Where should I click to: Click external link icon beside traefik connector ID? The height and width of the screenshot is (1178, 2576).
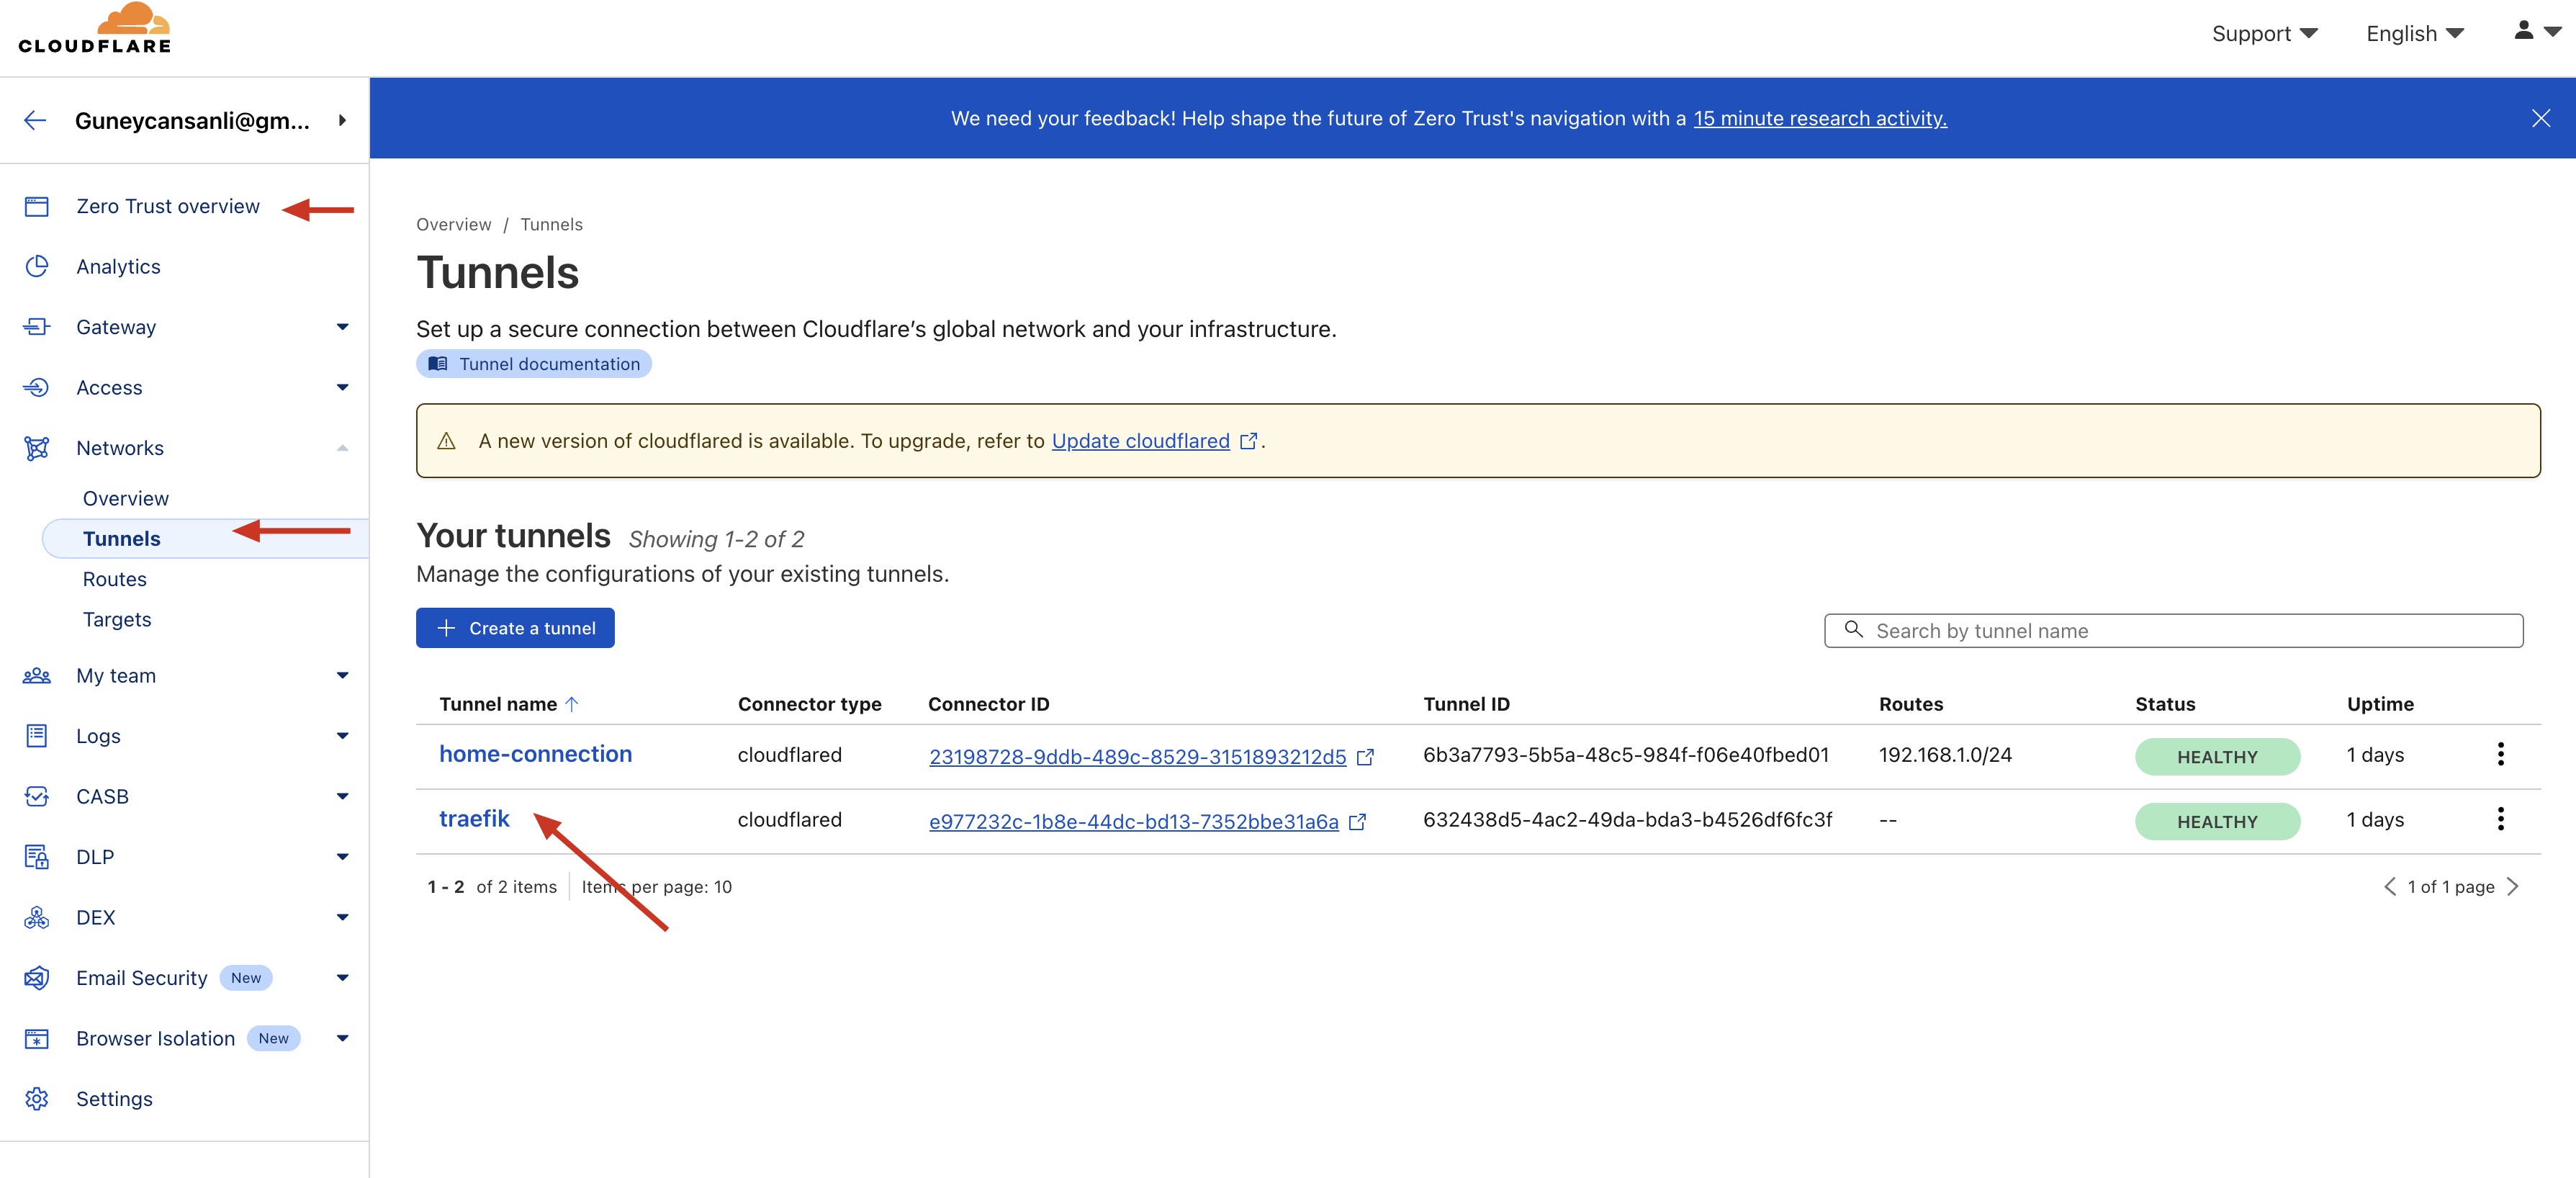tap(1357, 822)
